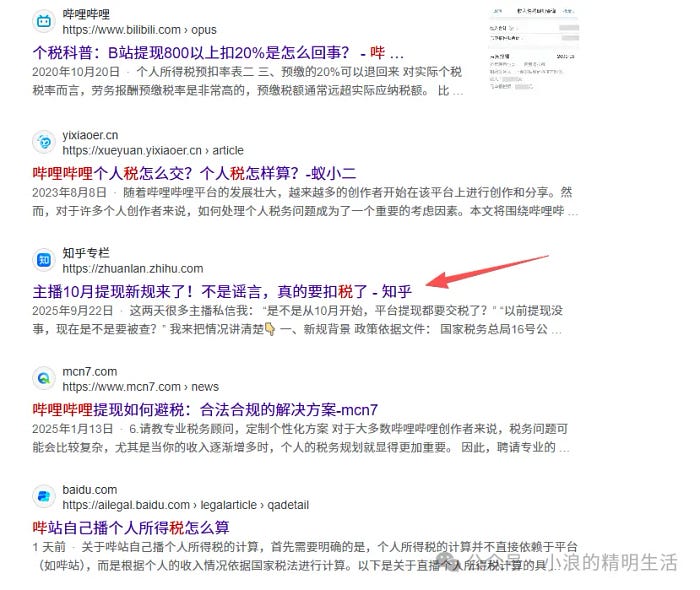Click the Zhihu Zhuanlan favicon
This screenshot has width=700, height=590.
(x=44, y=260)
